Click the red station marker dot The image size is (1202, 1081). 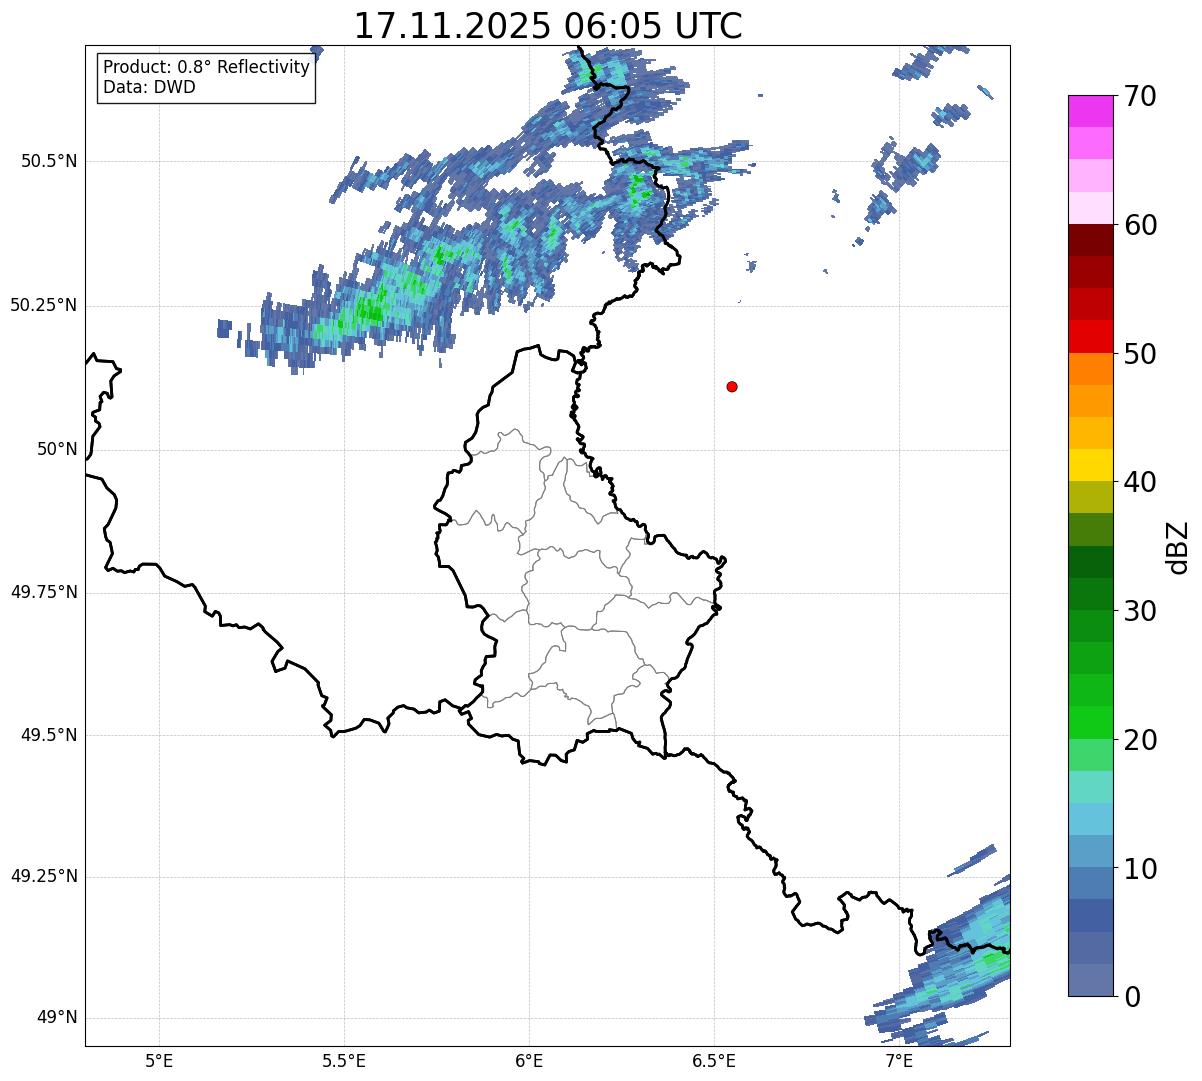click(732, 387)
